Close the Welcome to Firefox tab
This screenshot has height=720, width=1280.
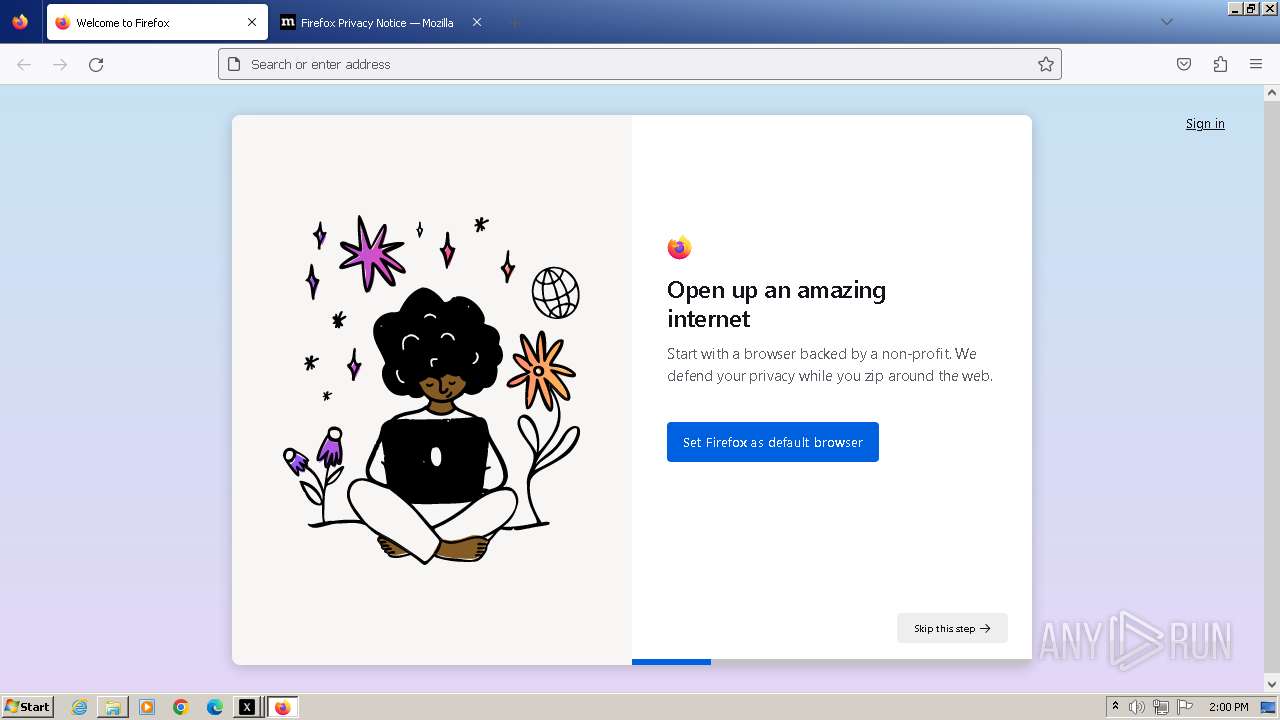(251, 22)
